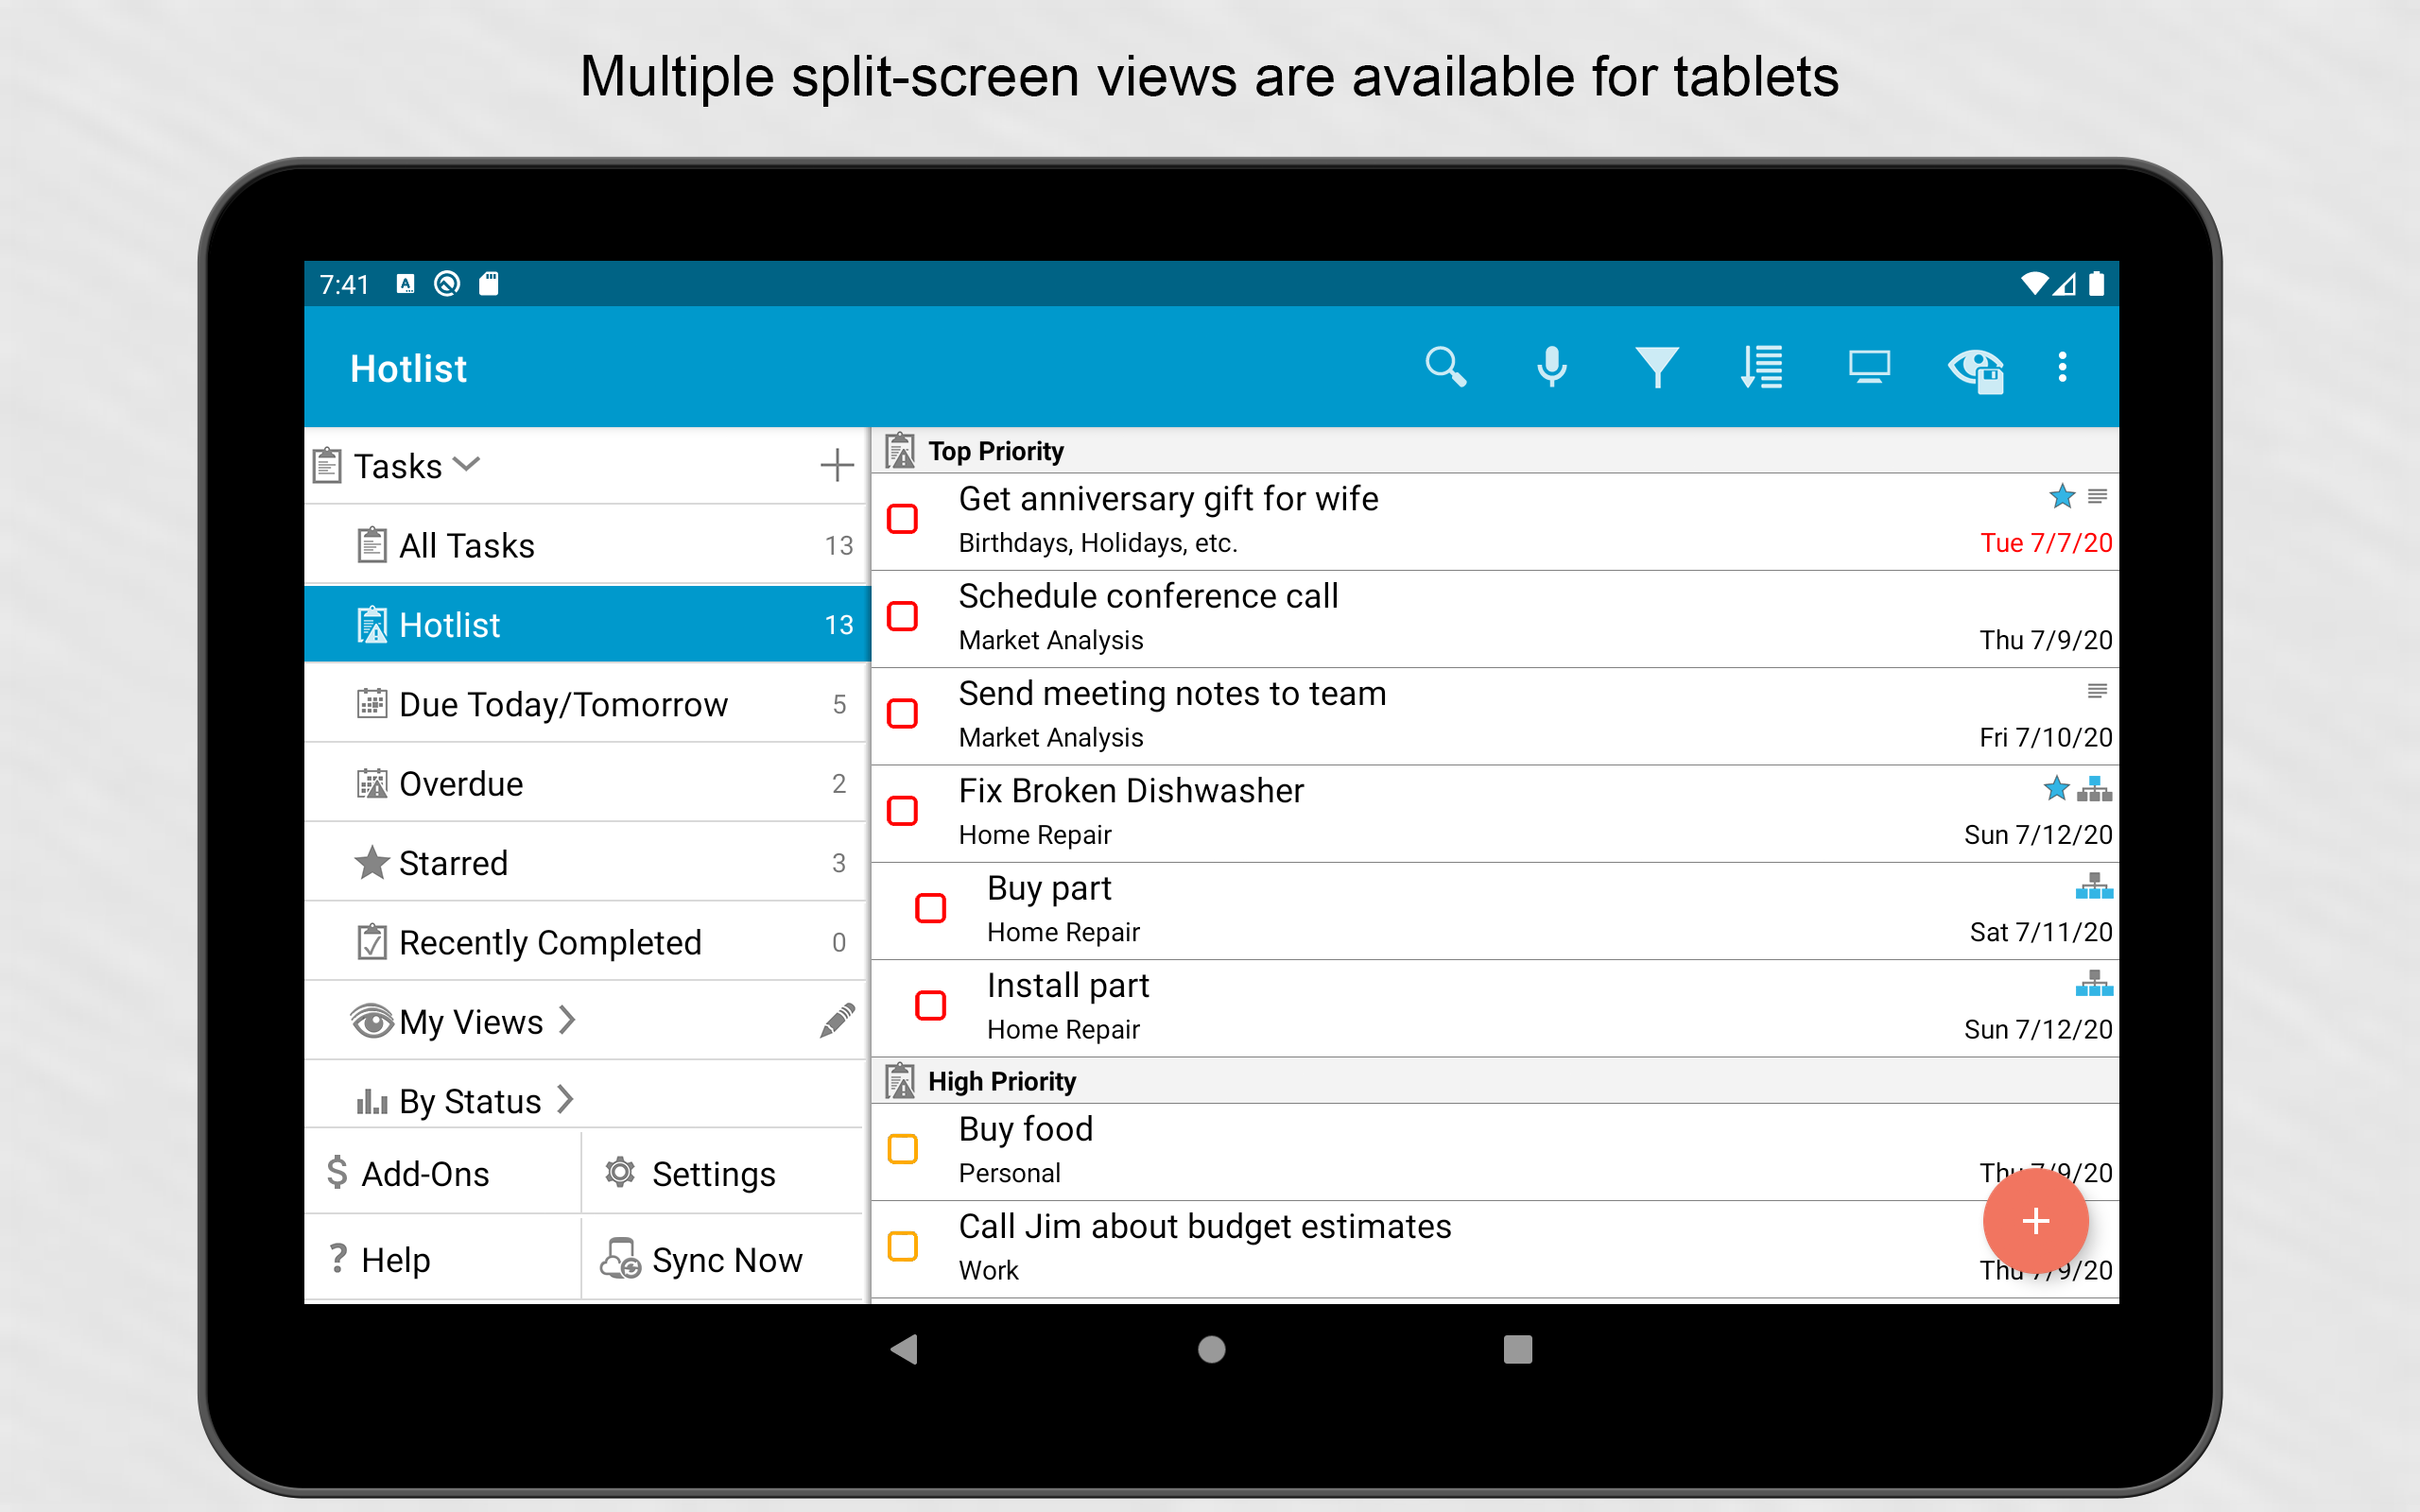Open the filter funnel icon
Image resolution: width=2420 pixels, height=1512 pixels.
point(1656,367)
